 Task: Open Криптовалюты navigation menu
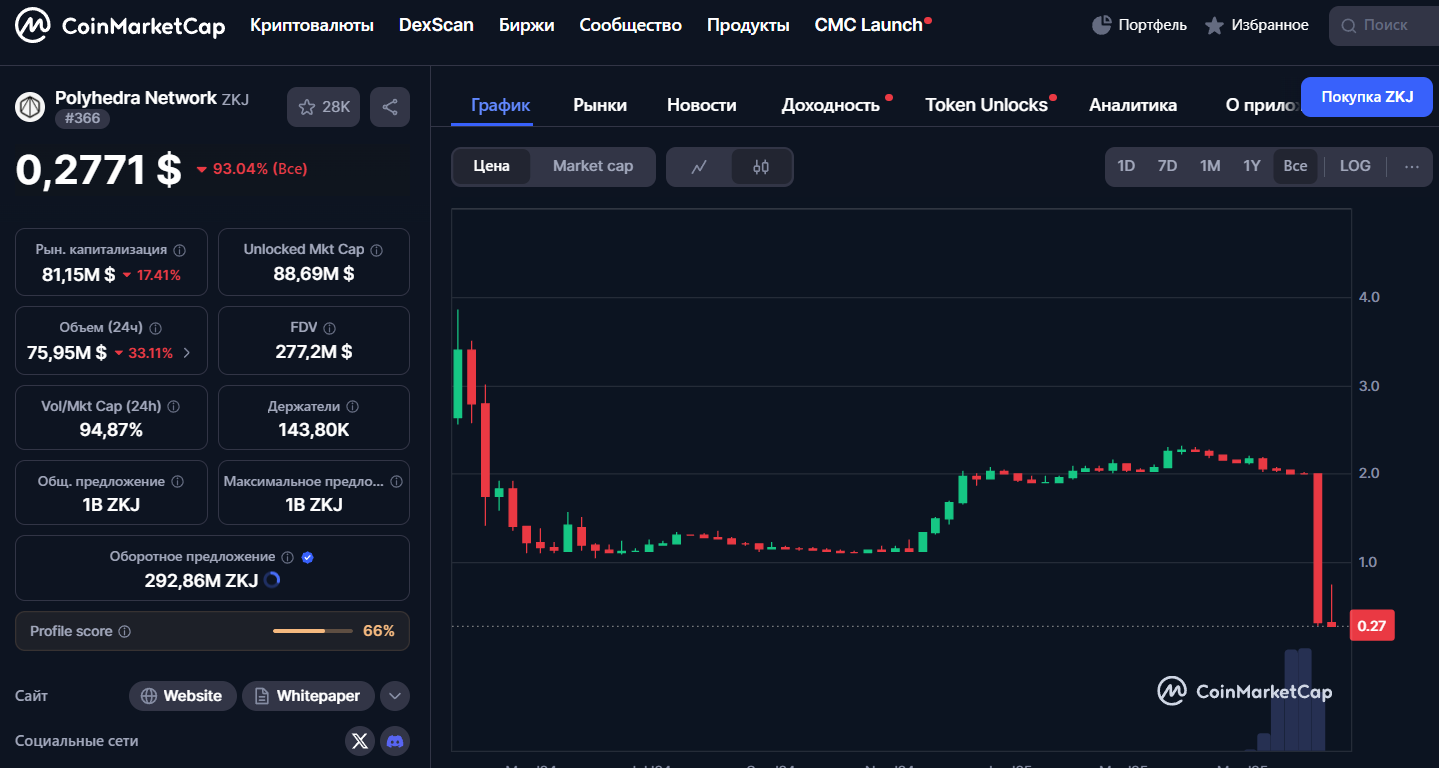pos(312,25)
